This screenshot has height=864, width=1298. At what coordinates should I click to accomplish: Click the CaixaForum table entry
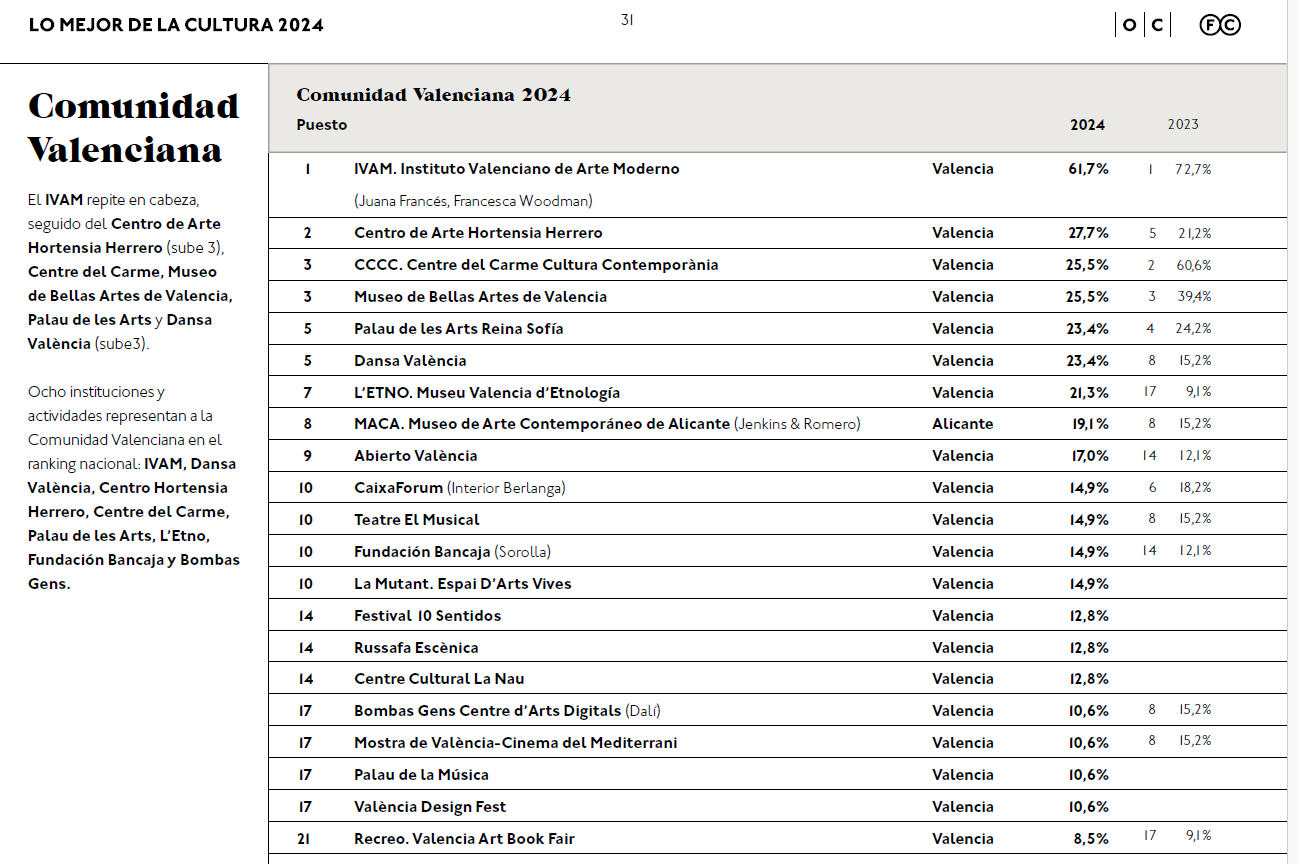click(x=400, y=488)
